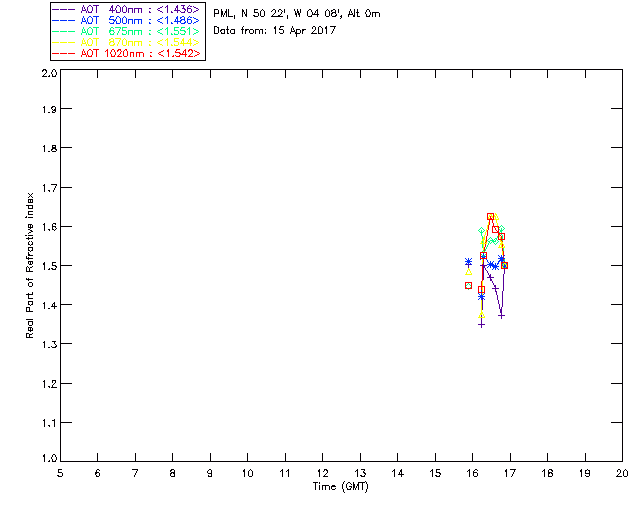Click the lowest purple plus data point
Image resolution: width=640 pixels, height=512 pixels.
click(x=482, y=325)
